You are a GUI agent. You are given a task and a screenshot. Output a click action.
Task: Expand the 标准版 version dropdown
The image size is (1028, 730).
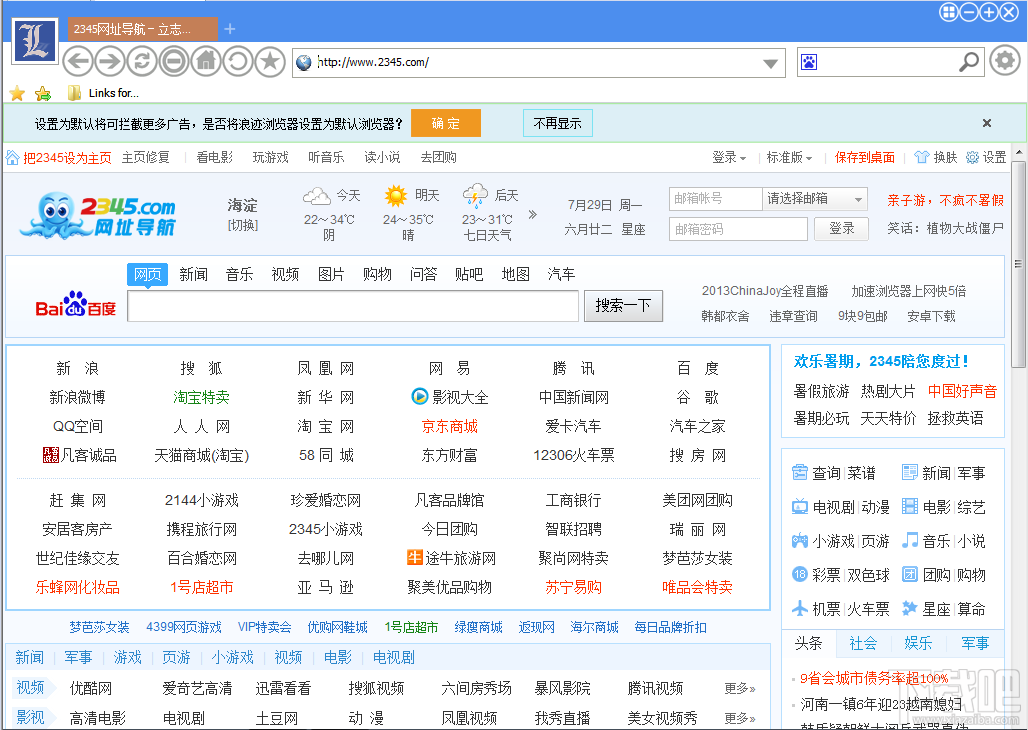(789, 157)
